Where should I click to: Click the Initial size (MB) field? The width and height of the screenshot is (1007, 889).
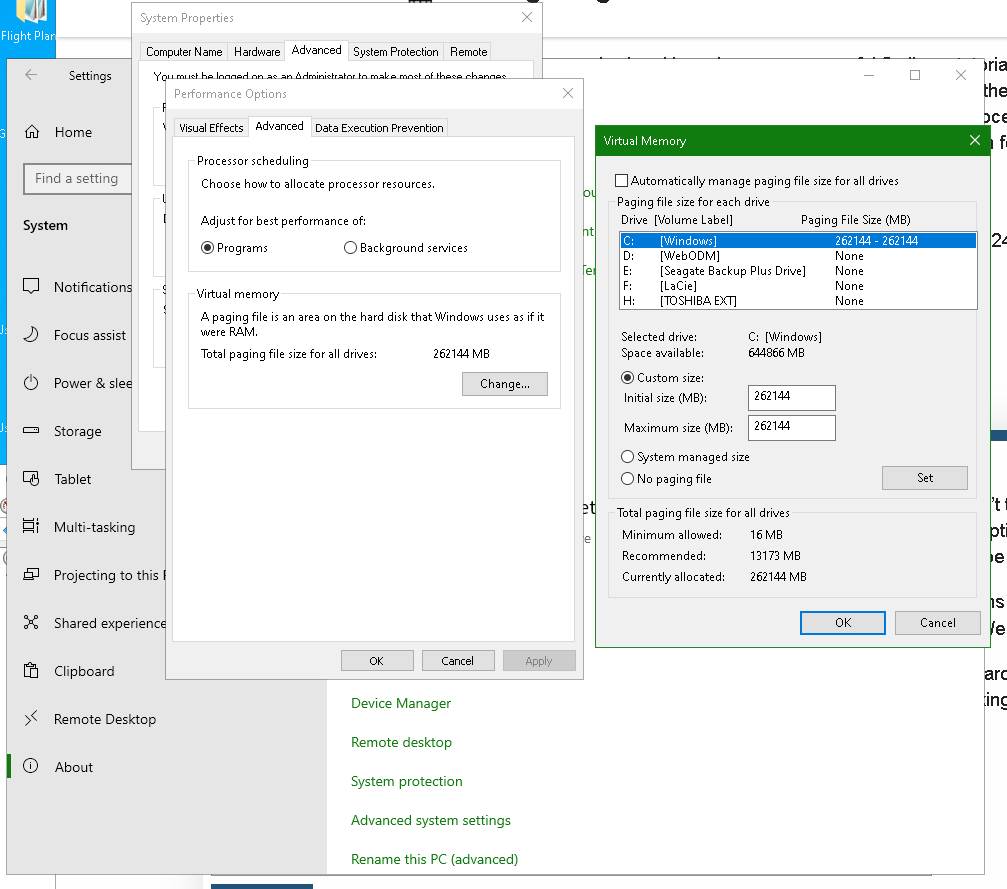pos(791,397)
